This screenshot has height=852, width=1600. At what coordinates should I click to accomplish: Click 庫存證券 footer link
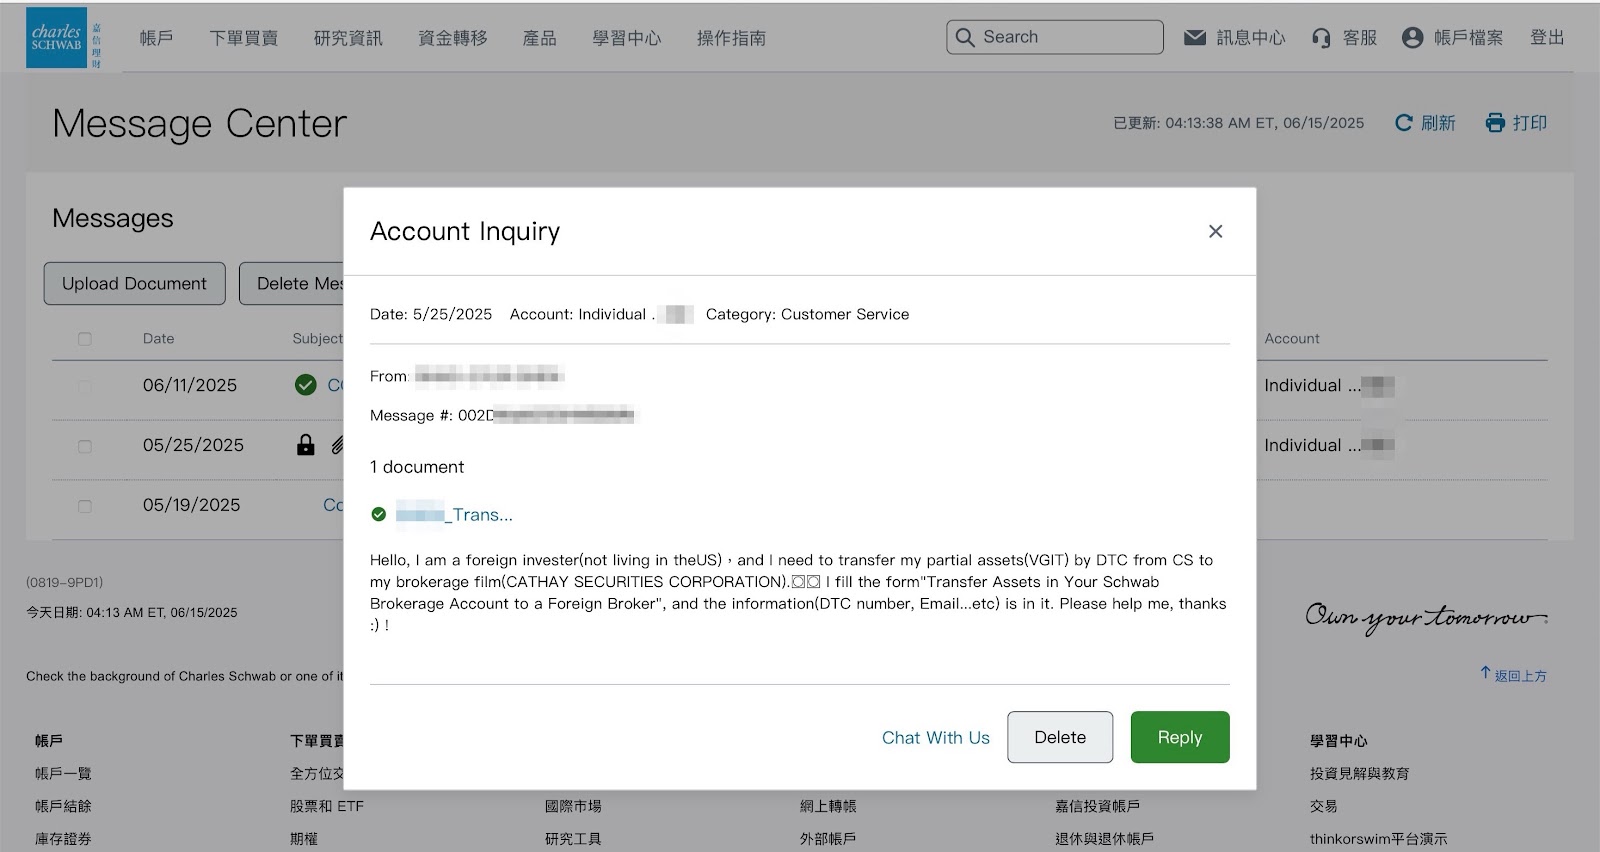(x=63, y=839)
